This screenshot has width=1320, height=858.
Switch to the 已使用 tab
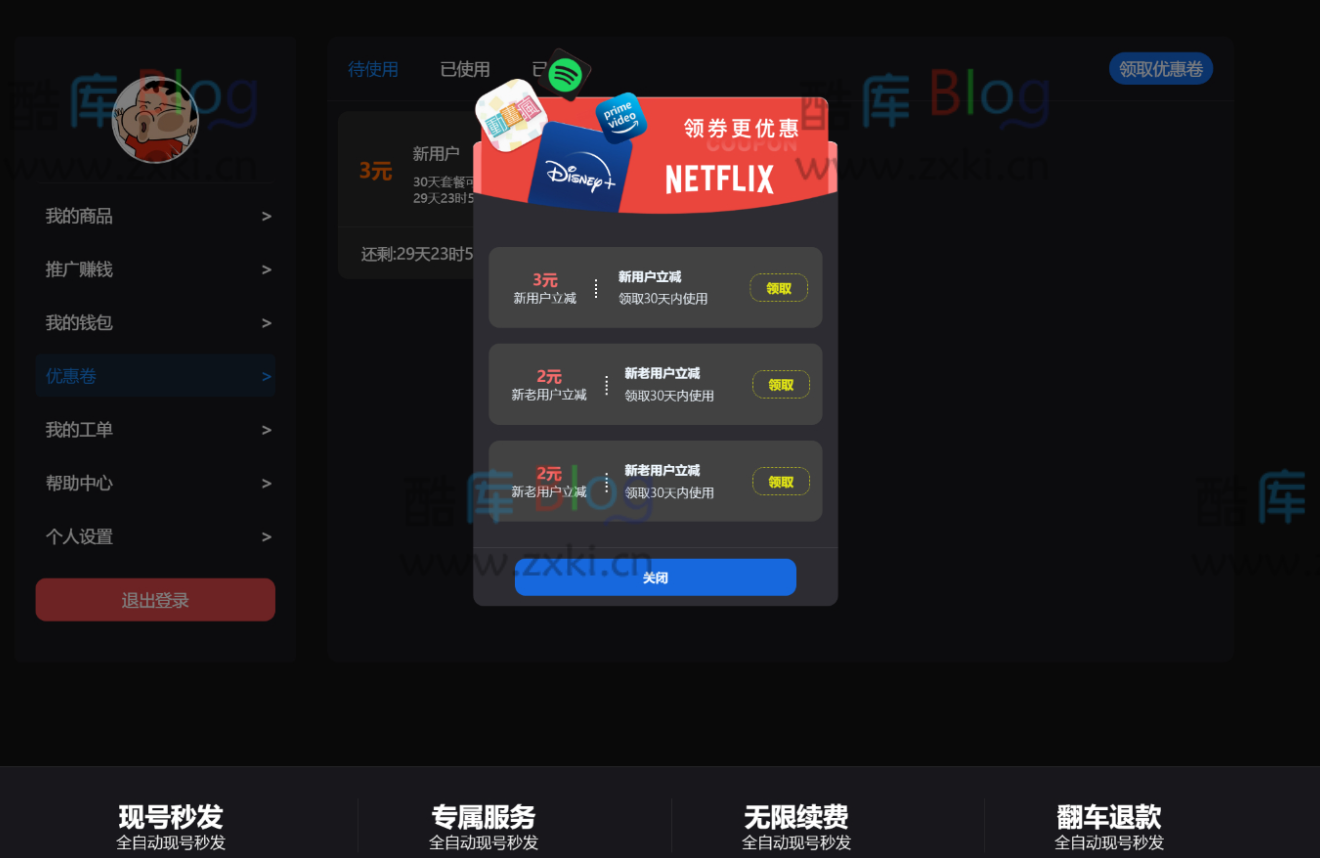464,69
